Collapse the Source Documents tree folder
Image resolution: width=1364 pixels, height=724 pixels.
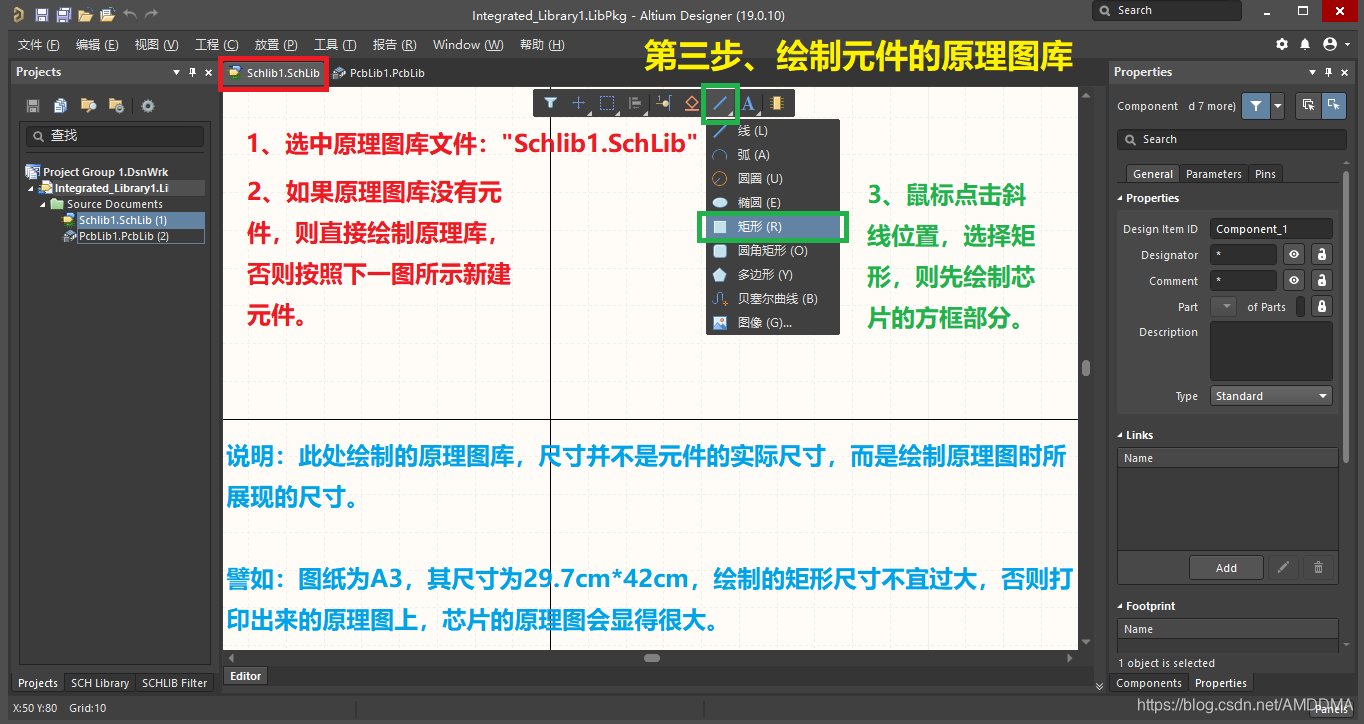pos(44,204)
